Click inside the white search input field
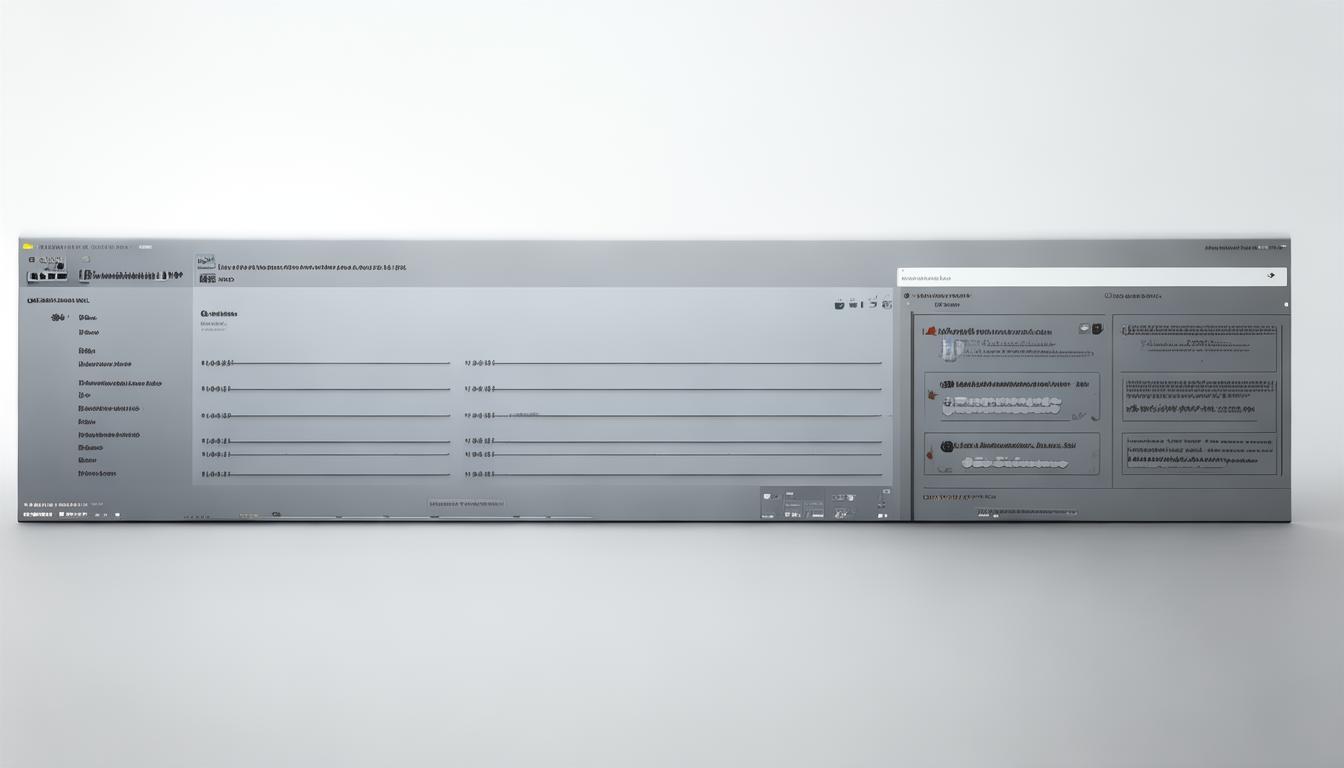This screenshot has width=1344, height=768. (1070, 277)
